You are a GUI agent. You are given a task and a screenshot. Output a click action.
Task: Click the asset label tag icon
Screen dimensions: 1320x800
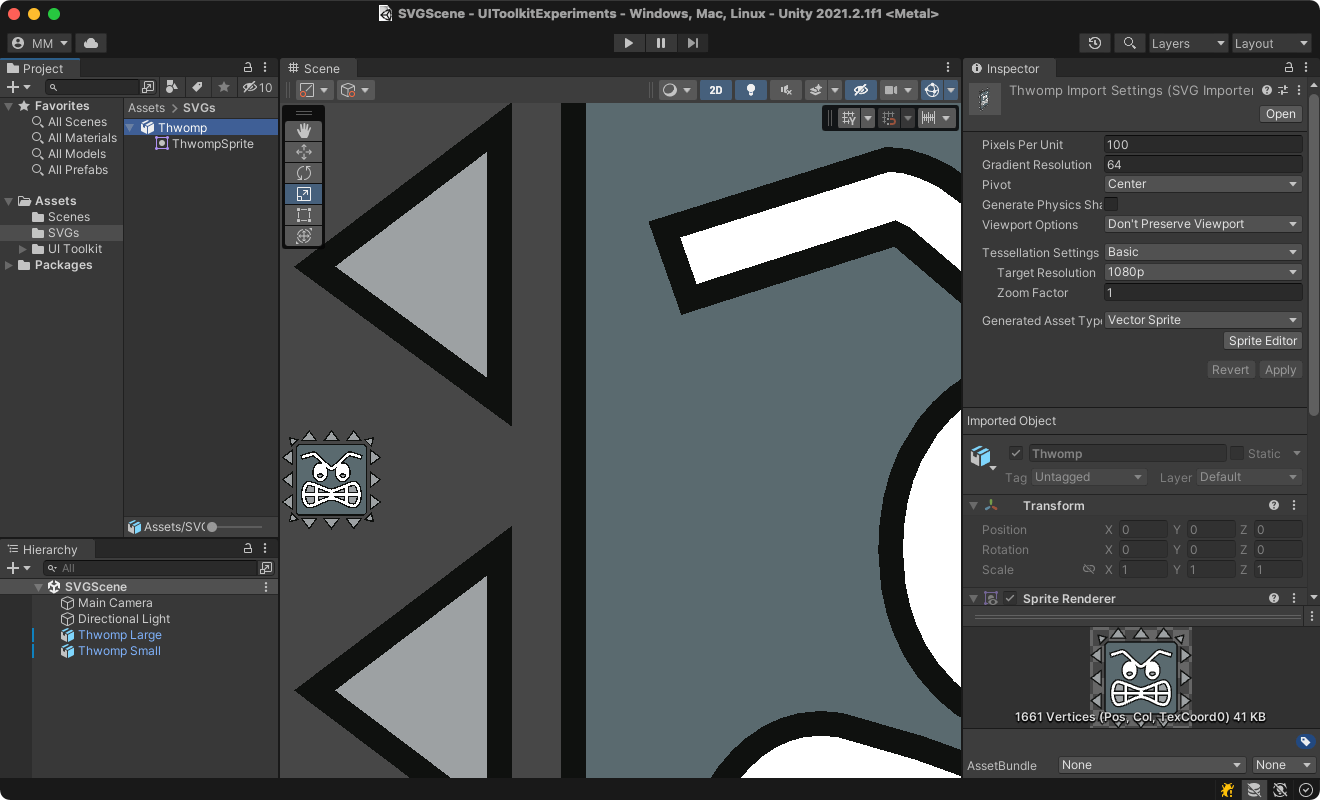click(1304, 742)
